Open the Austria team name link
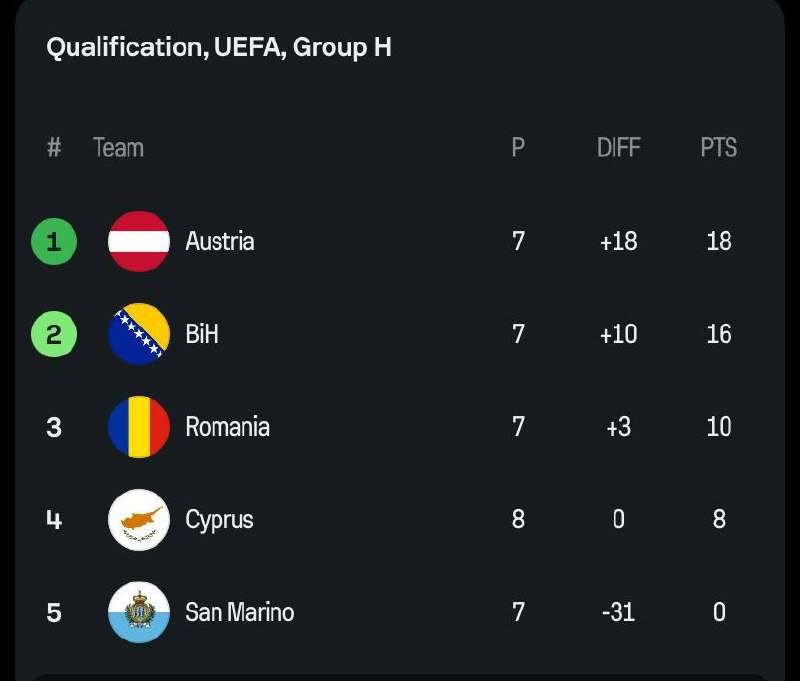800x681 pixels. (x=220, y=241)
